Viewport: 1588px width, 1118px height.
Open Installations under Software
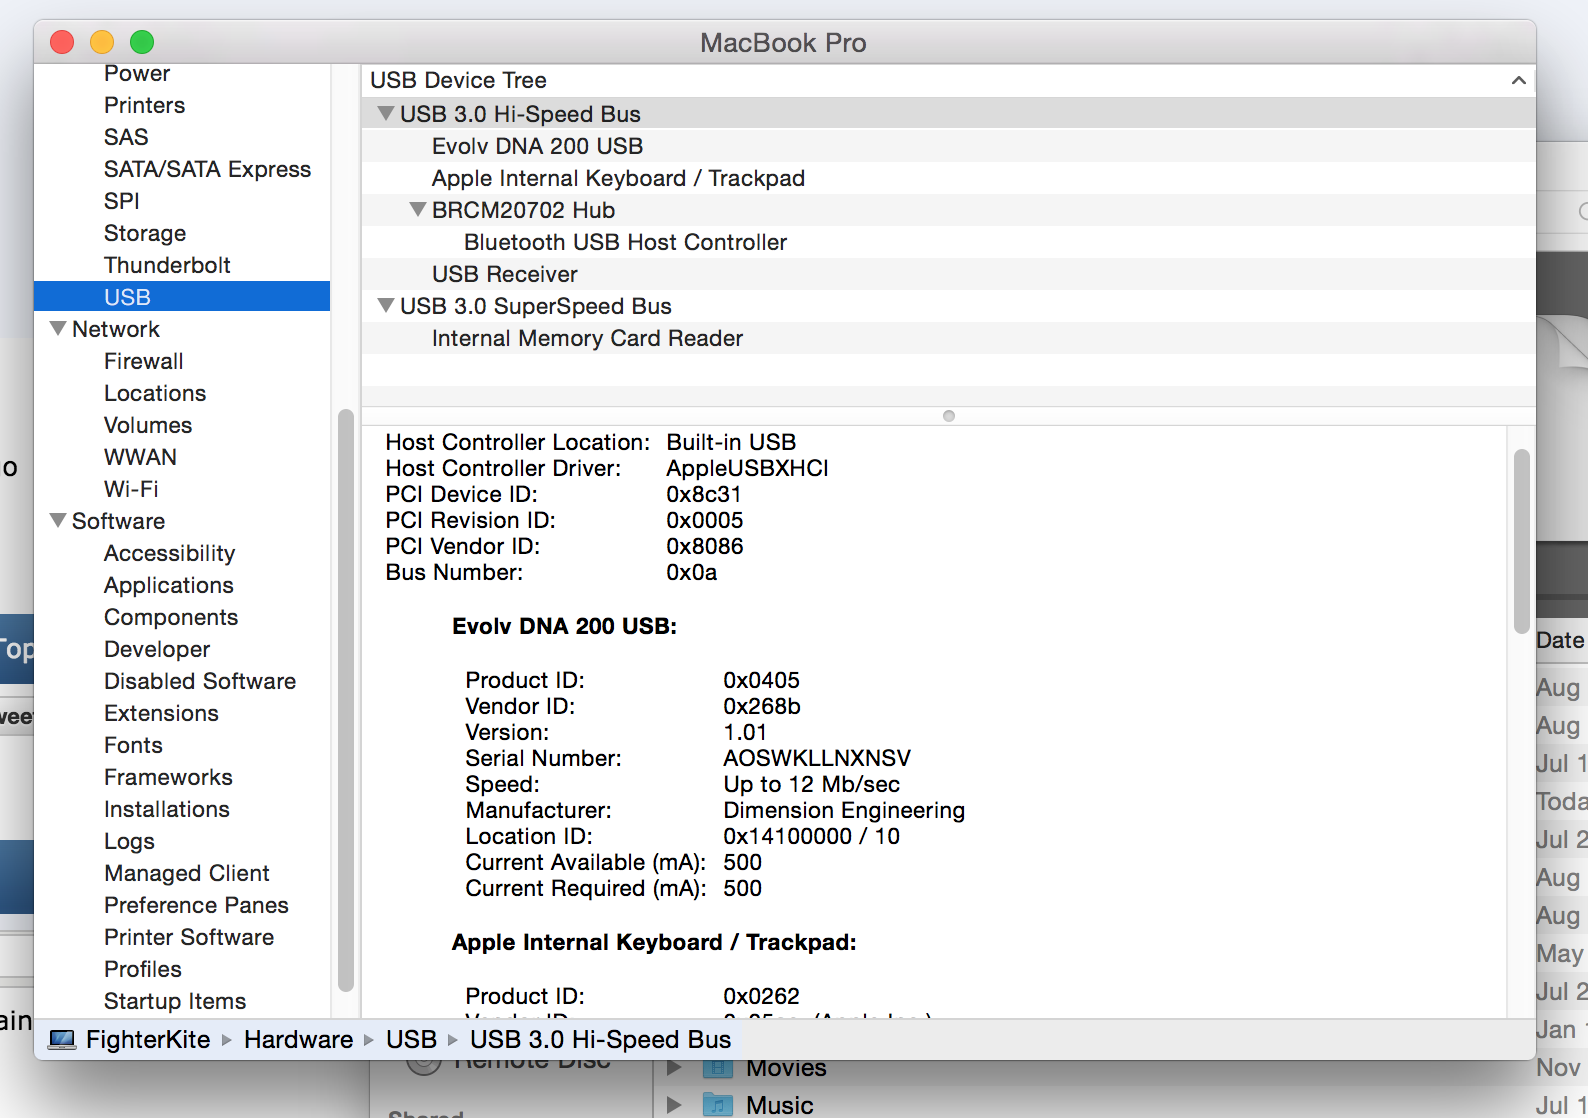coord(167,809)
